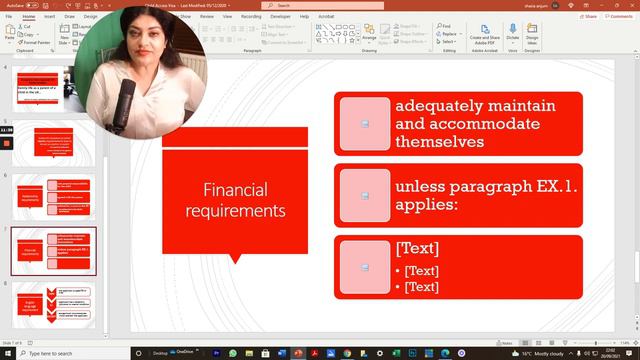Screen dimensions: 640x360
Task: Open the Acrobat ribbon tab
Action: [x=326, y=17]
